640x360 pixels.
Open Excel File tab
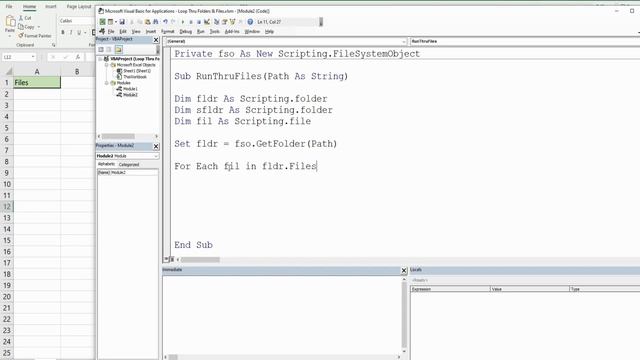click(x=9, y=7)
